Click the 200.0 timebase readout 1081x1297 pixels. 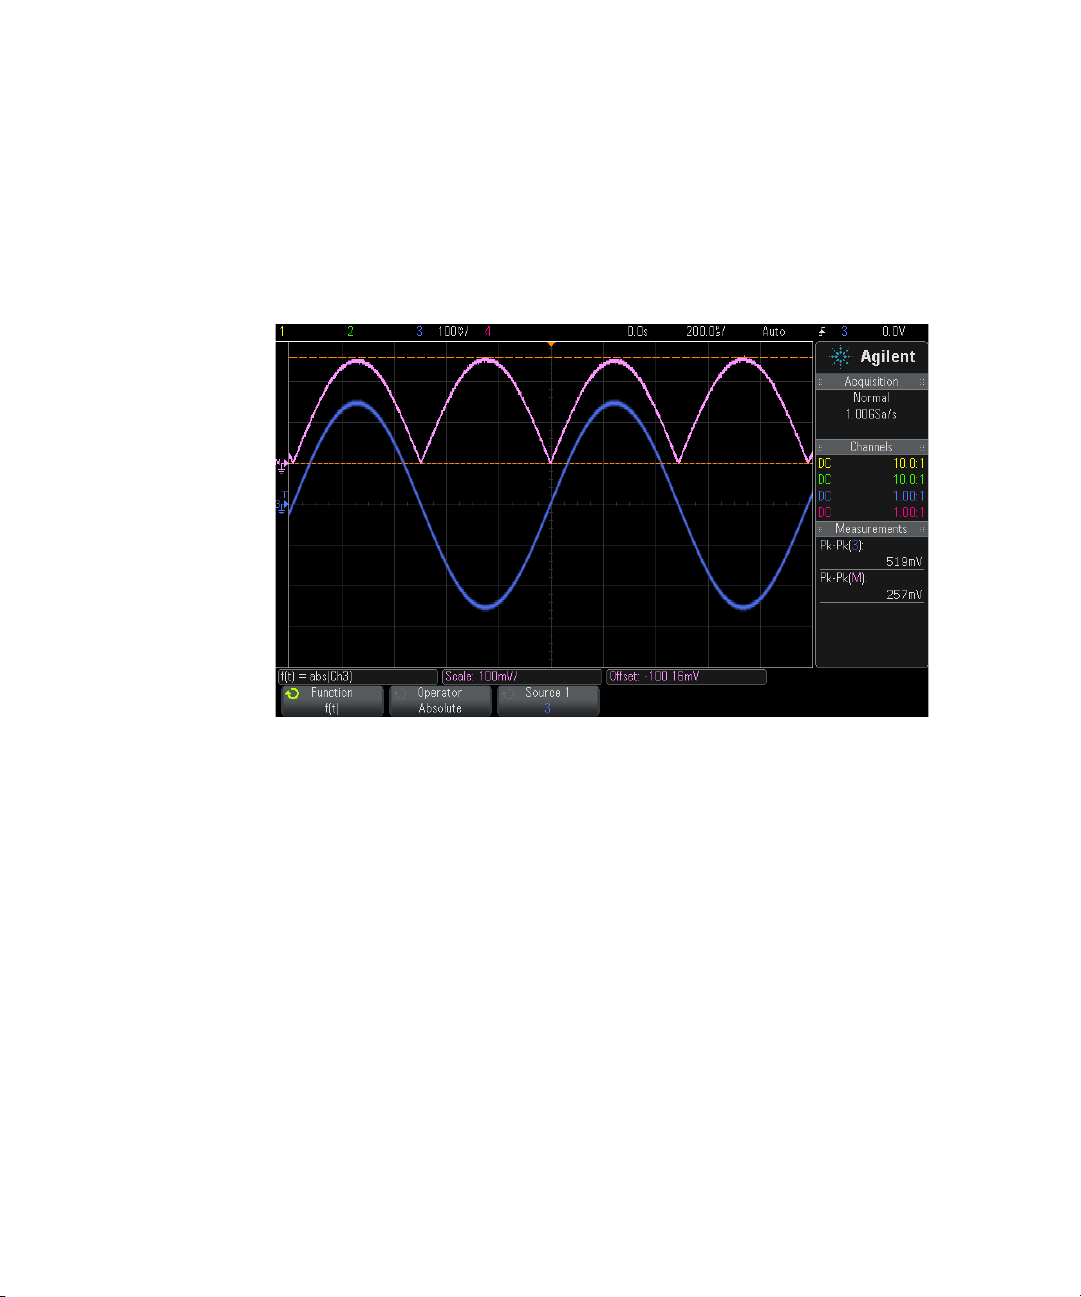(707, 331)
